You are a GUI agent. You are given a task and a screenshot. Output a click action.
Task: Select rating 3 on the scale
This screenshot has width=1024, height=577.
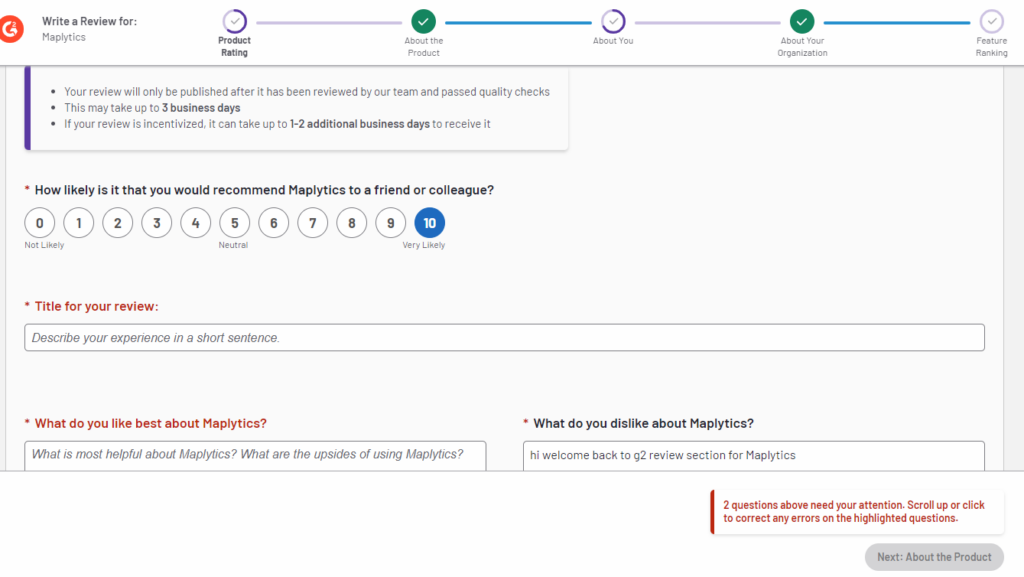coord(156,222)
